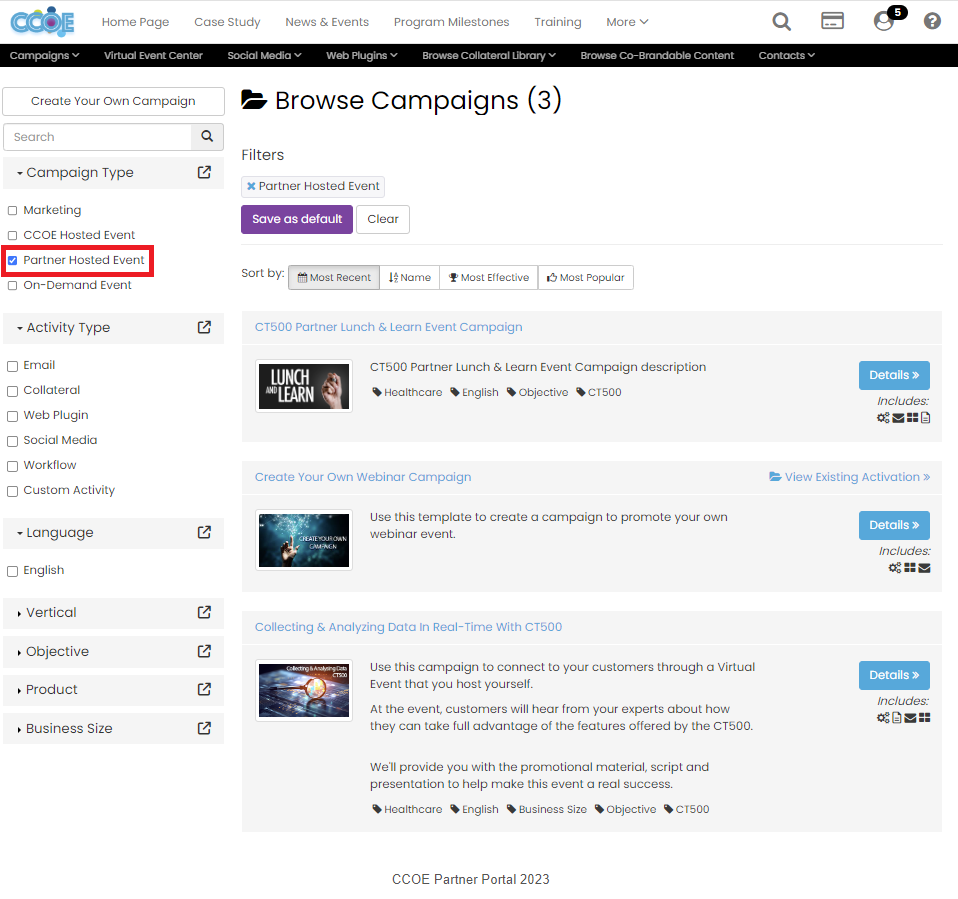Check the Collateral activity type
958x899 pixels.
[12, 391]
